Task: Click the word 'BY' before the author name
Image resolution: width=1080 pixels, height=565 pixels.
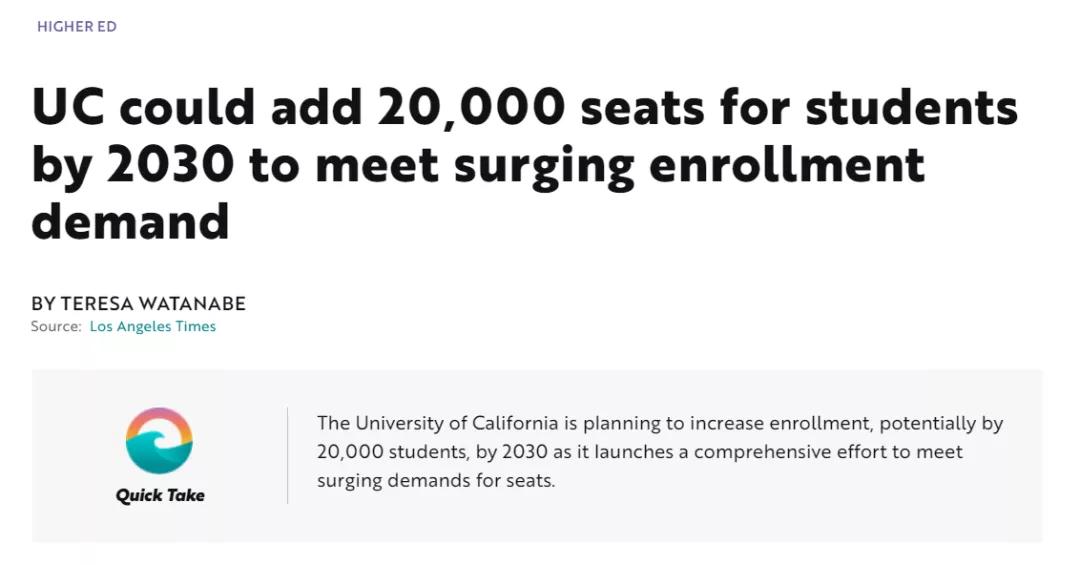Action: 43,303
